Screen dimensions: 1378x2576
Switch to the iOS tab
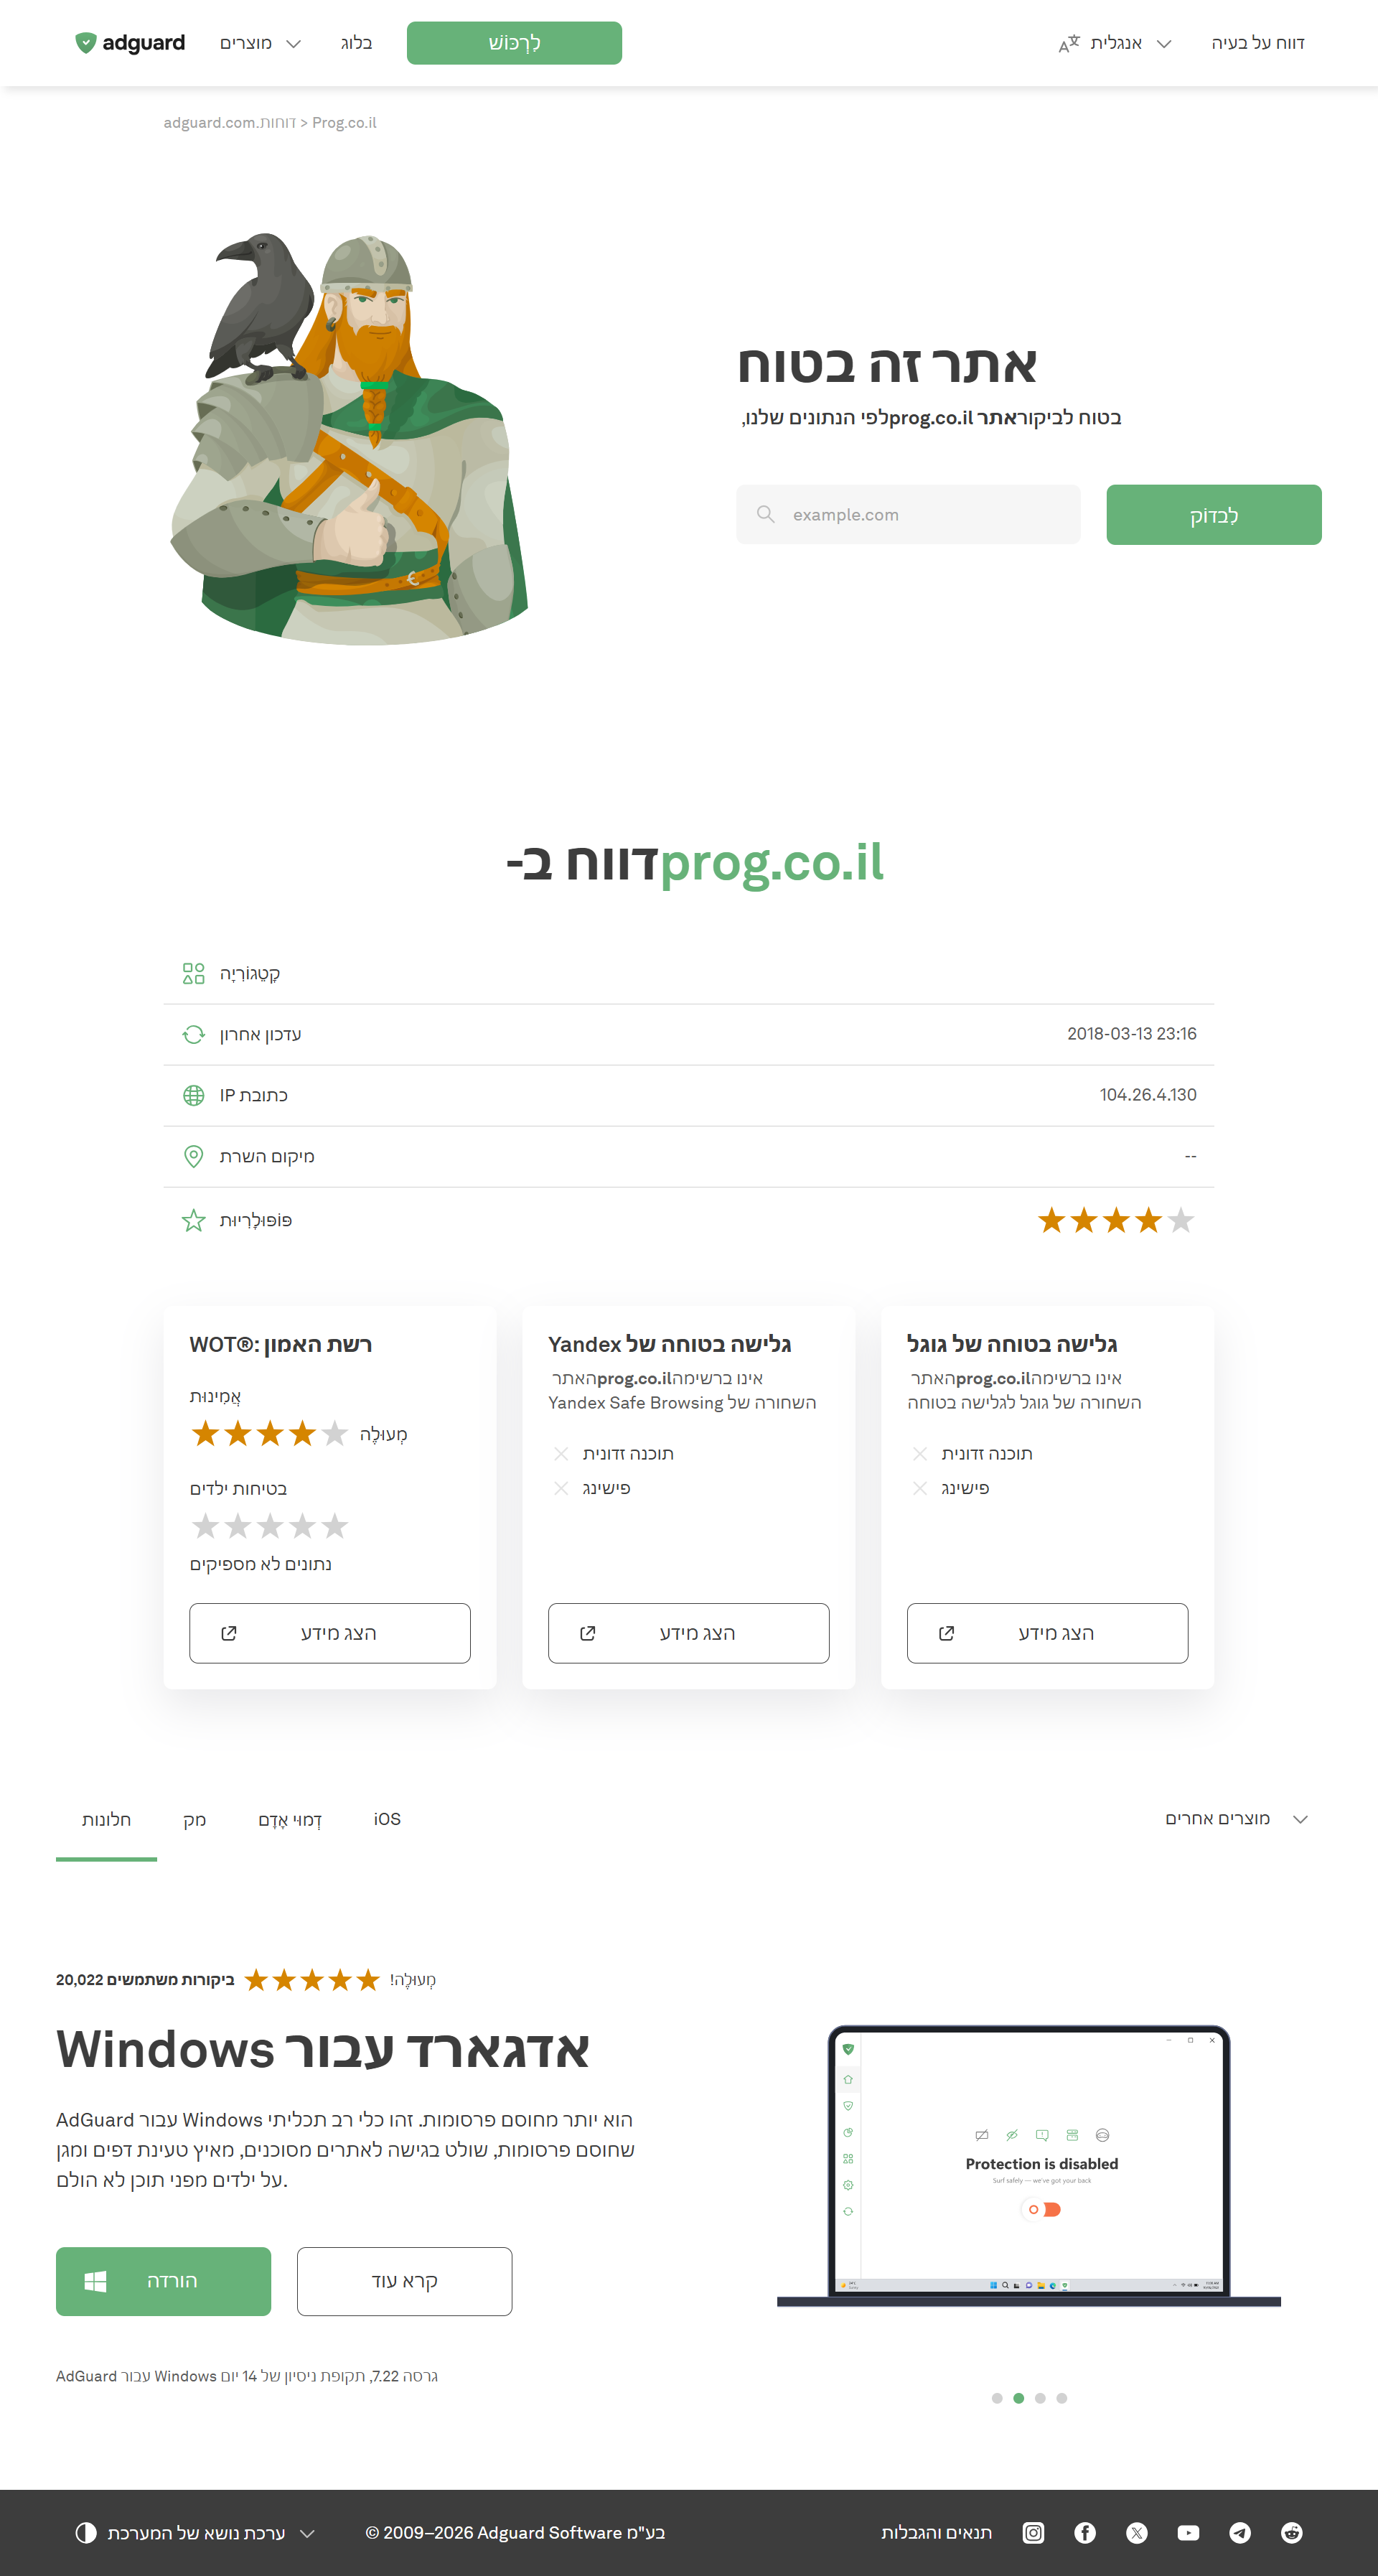click(387, 1819)
